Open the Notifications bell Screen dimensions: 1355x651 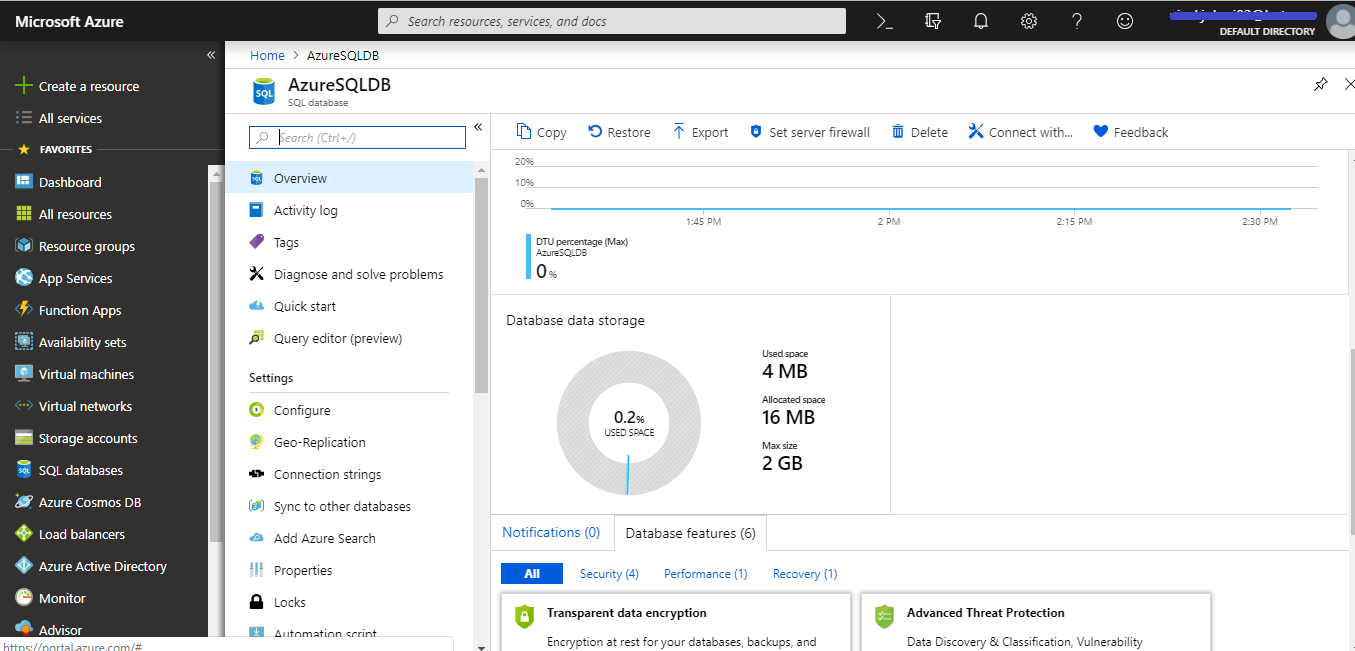[980, 20]
